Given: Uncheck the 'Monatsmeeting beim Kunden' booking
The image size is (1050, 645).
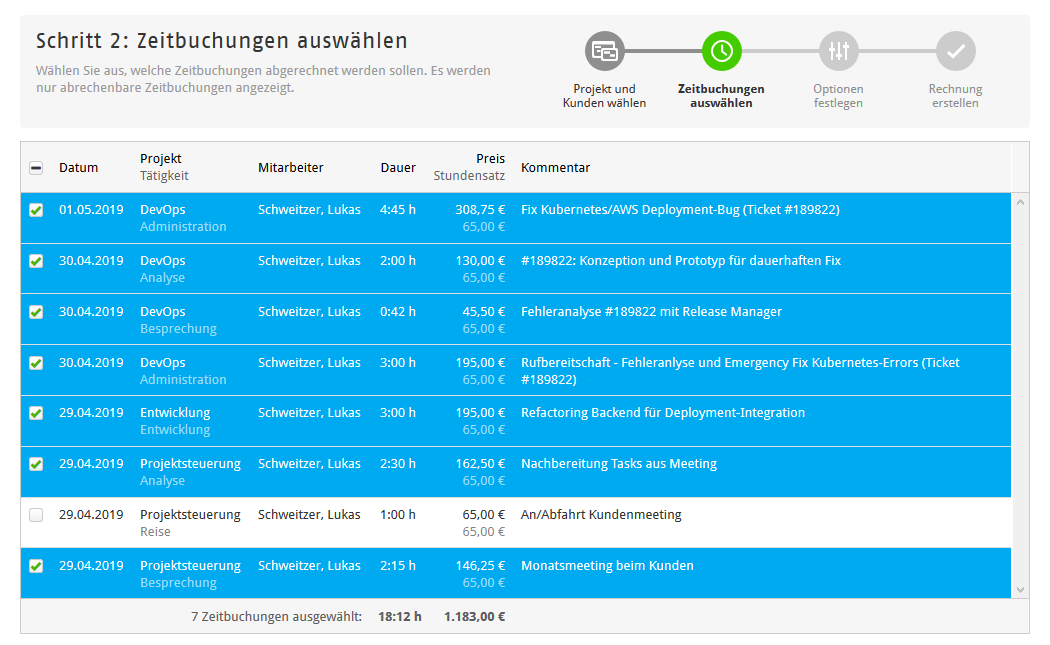Looking at the screenshot, I should 36,566.
